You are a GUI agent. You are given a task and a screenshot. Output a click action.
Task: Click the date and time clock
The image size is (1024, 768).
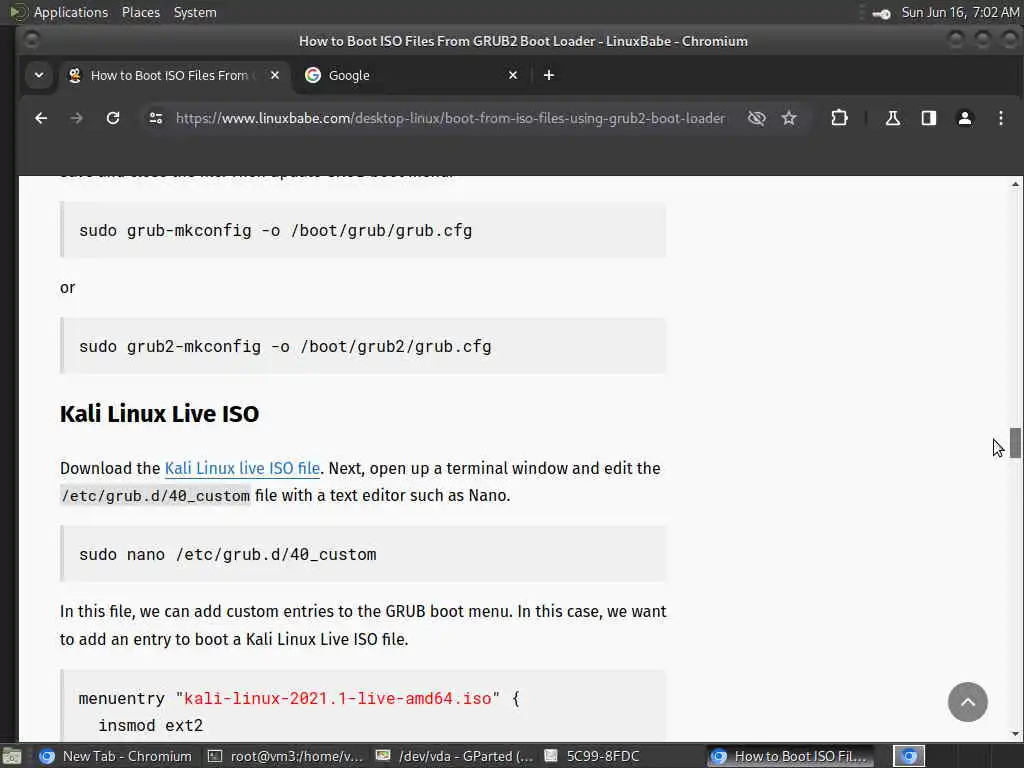960,12
